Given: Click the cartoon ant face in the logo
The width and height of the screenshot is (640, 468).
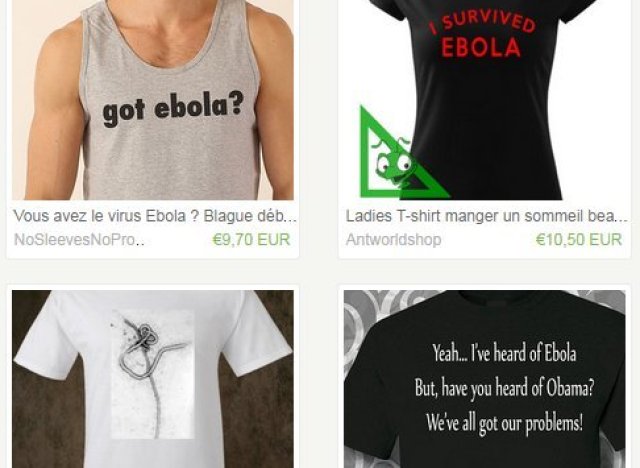Looking at the screenshot, I should point(395,163).
